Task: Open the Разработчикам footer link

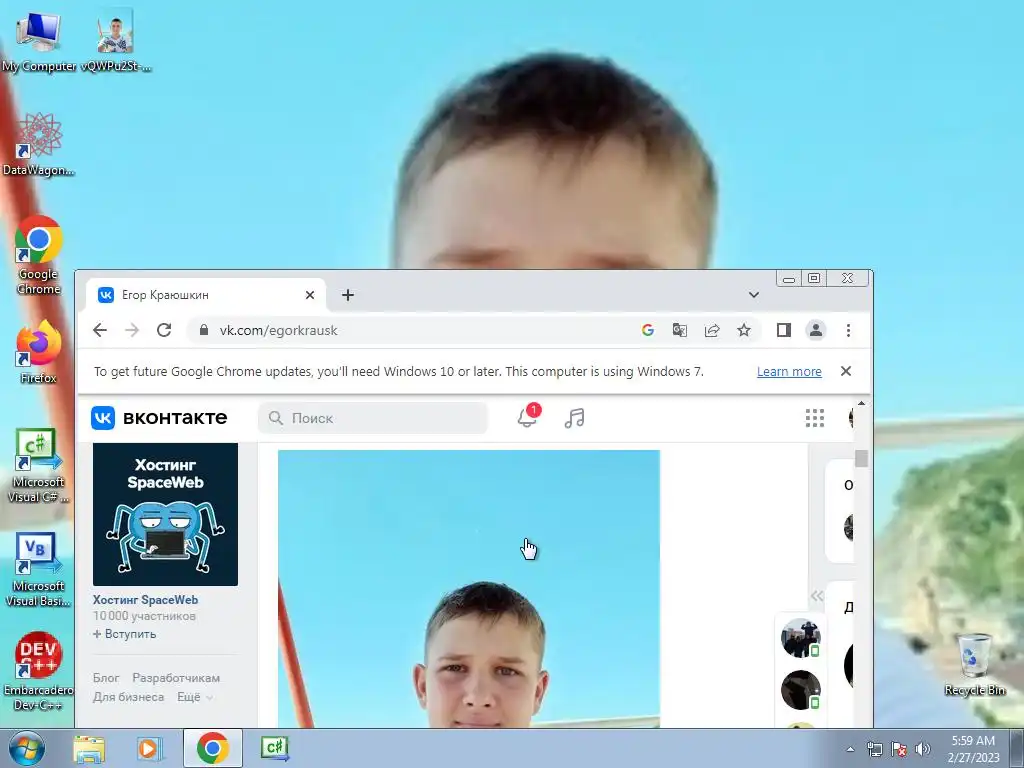Action: [176, 678]
